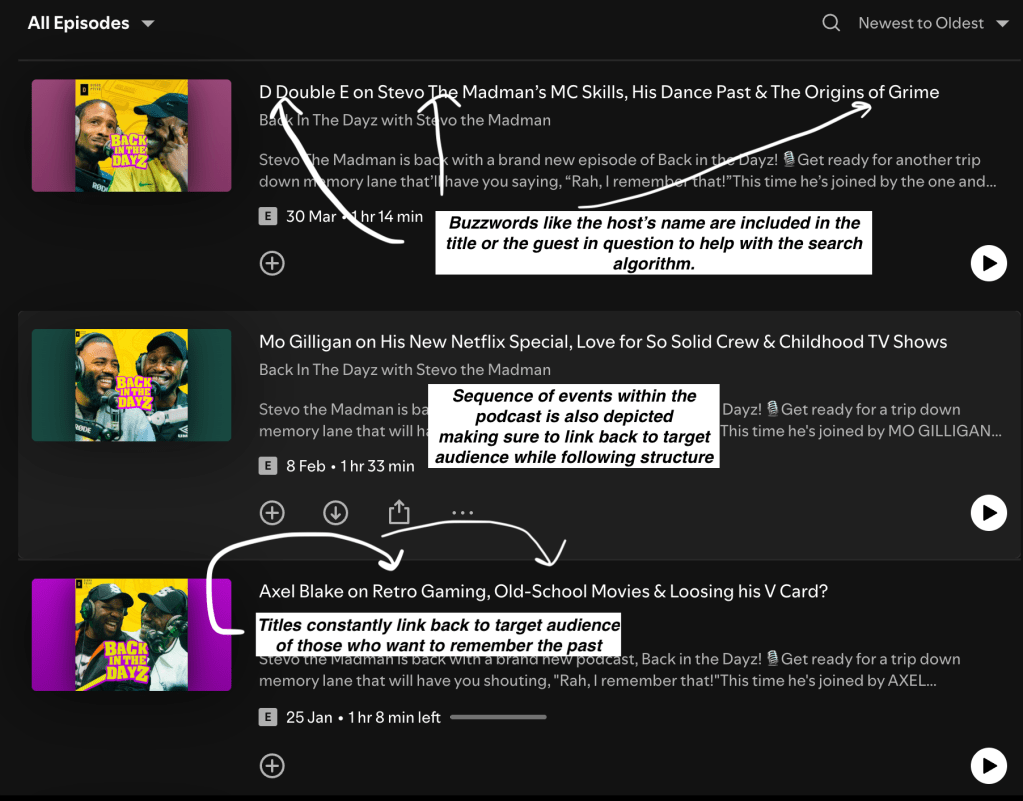The width and height of the screenshot is (1023, 801).
Task: Add D Double E episode to library
Action: [272, 263]
